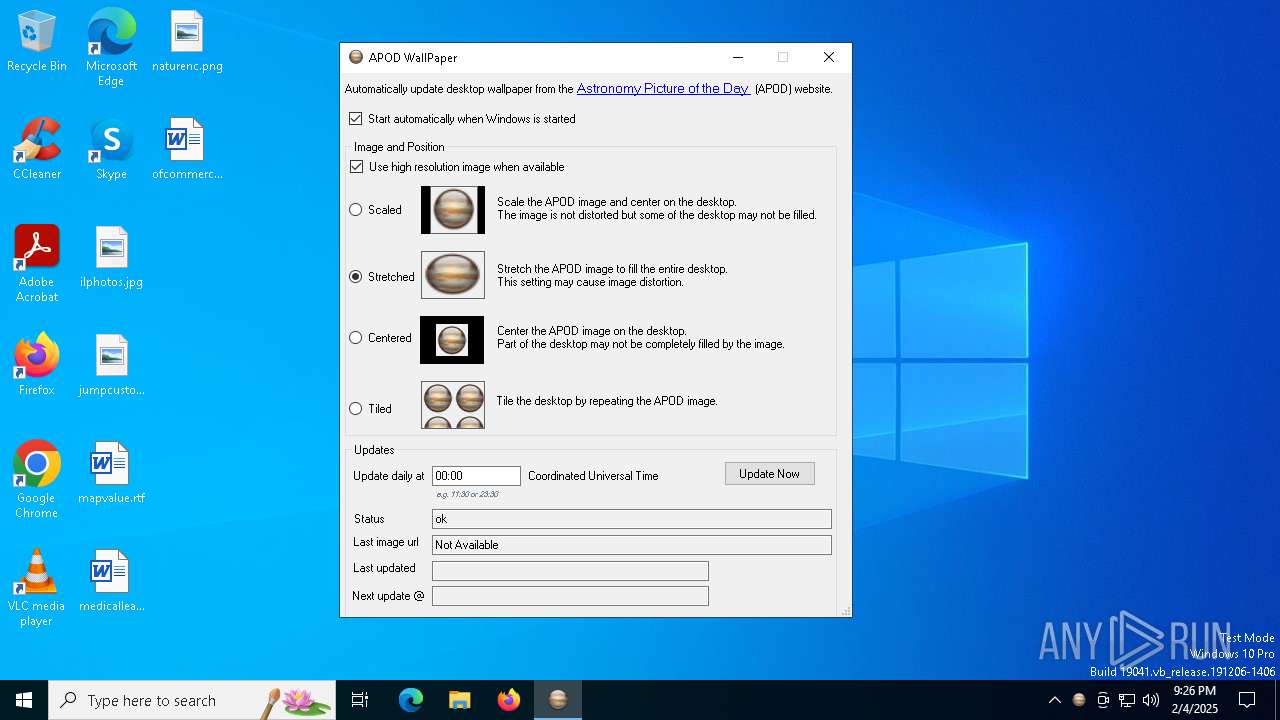Open the Firefox desktop shortcut
1280x720 pixels.
[37, 365]
